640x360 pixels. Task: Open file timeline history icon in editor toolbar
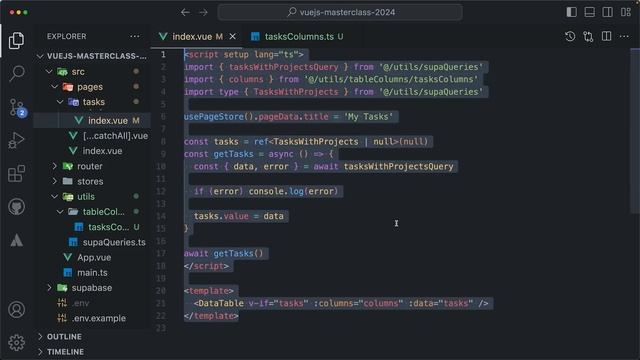pos(570,37)
